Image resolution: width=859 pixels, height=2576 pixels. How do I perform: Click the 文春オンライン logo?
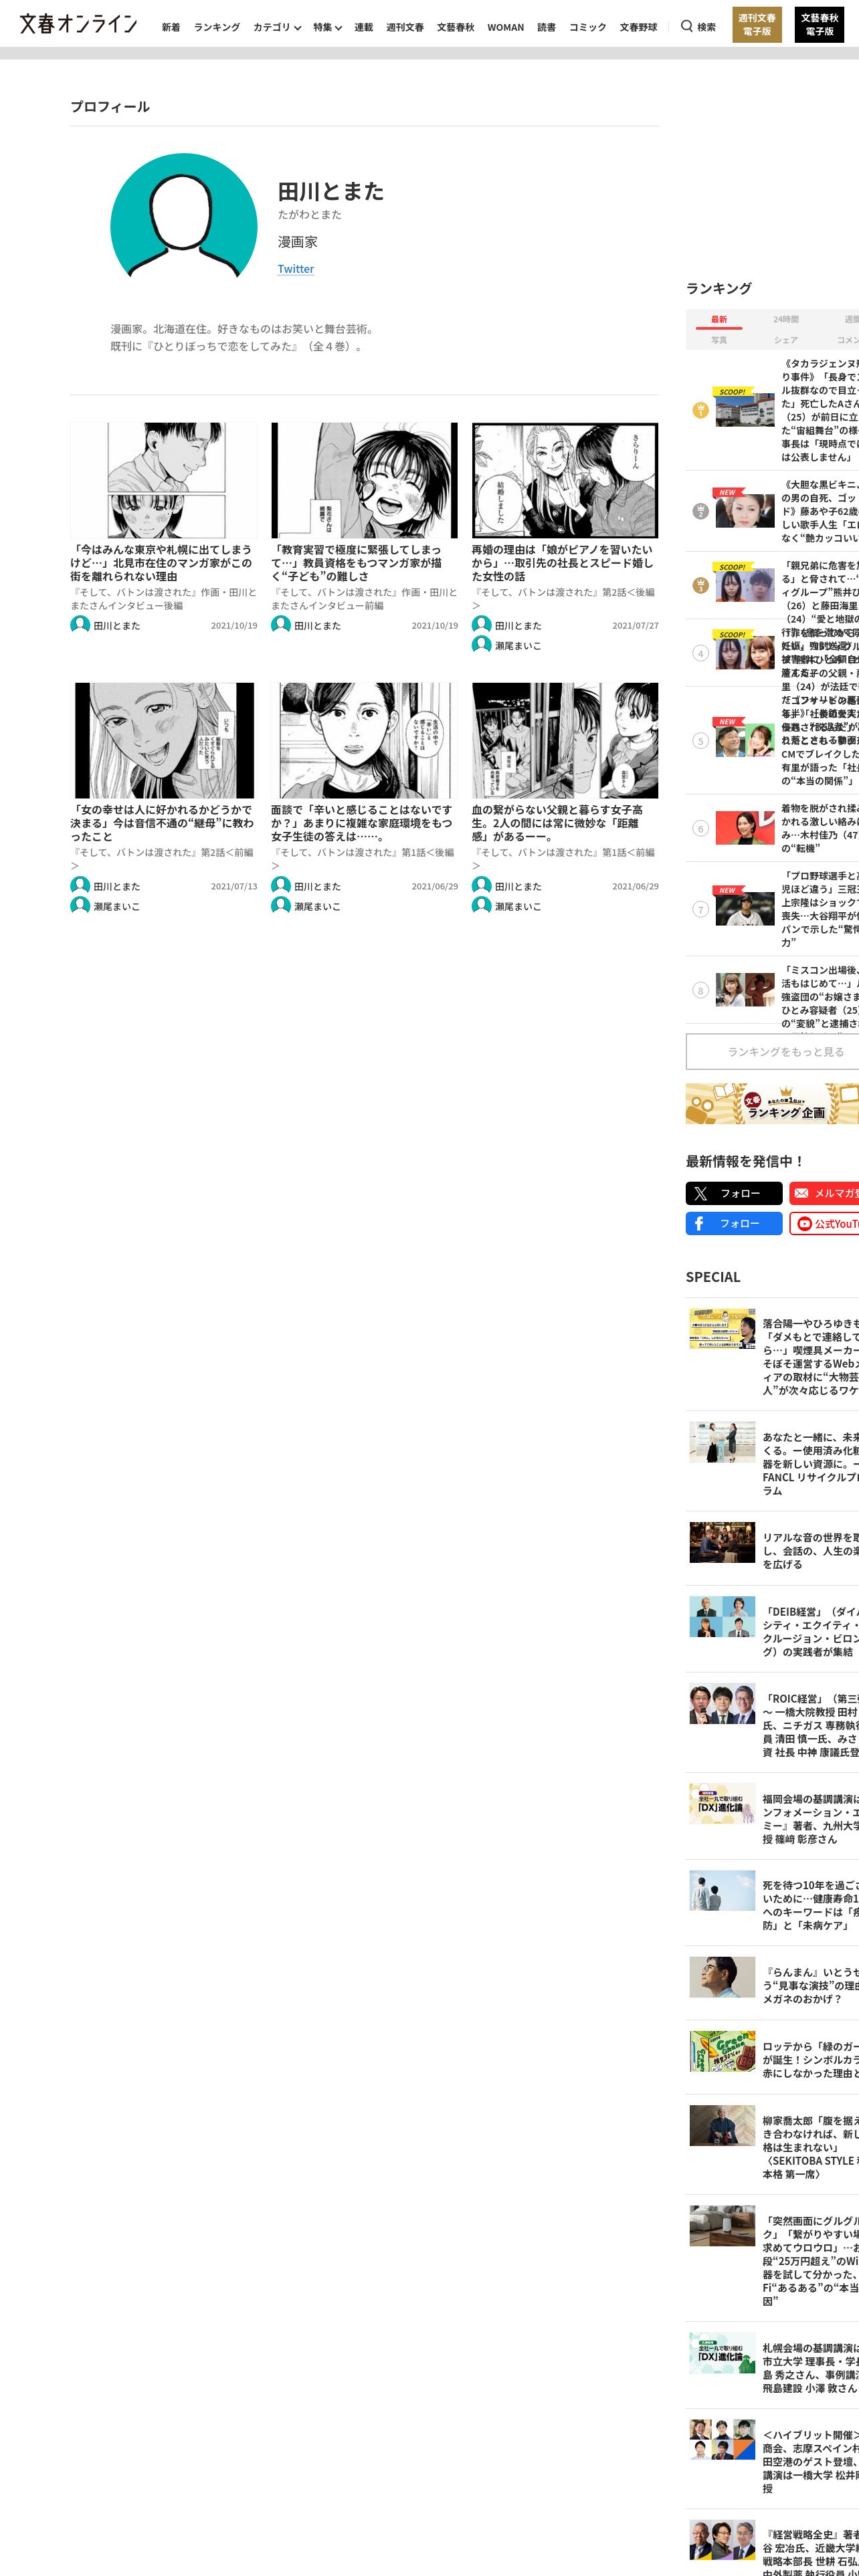coord(79,24)
